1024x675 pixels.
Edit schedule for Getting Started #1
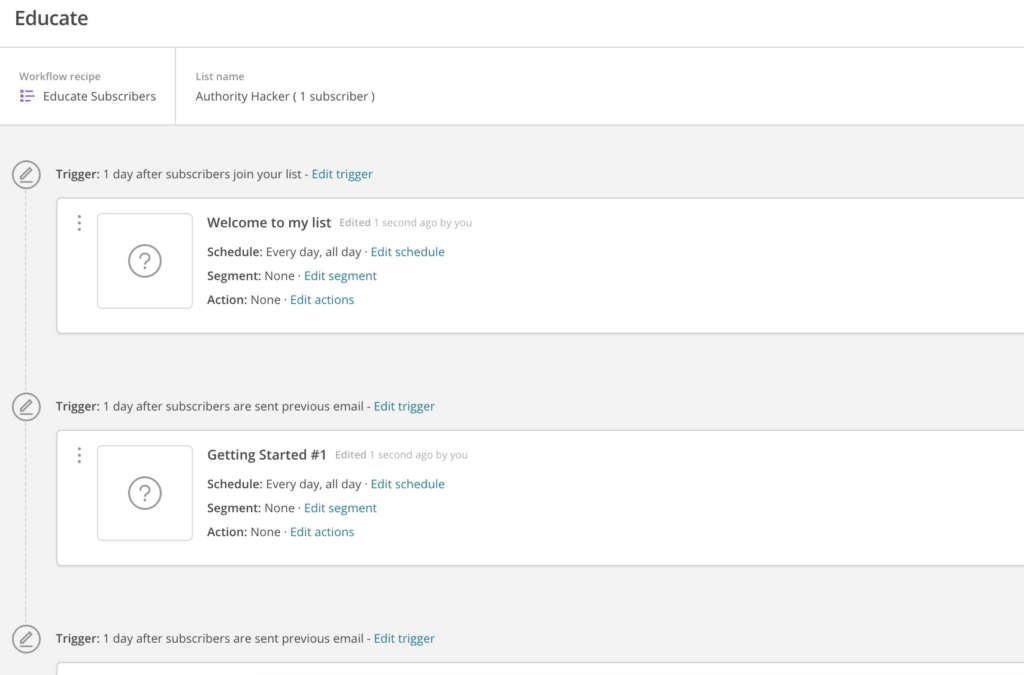408,484
